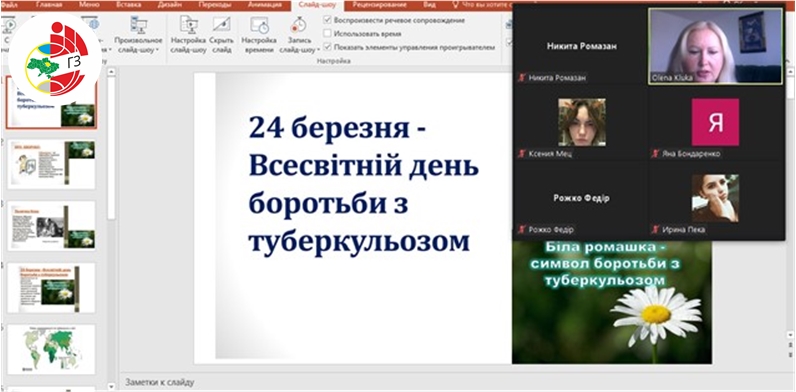
Task: Select fourth slide thumbnail with daisy picture
Action: coord(51,287)
